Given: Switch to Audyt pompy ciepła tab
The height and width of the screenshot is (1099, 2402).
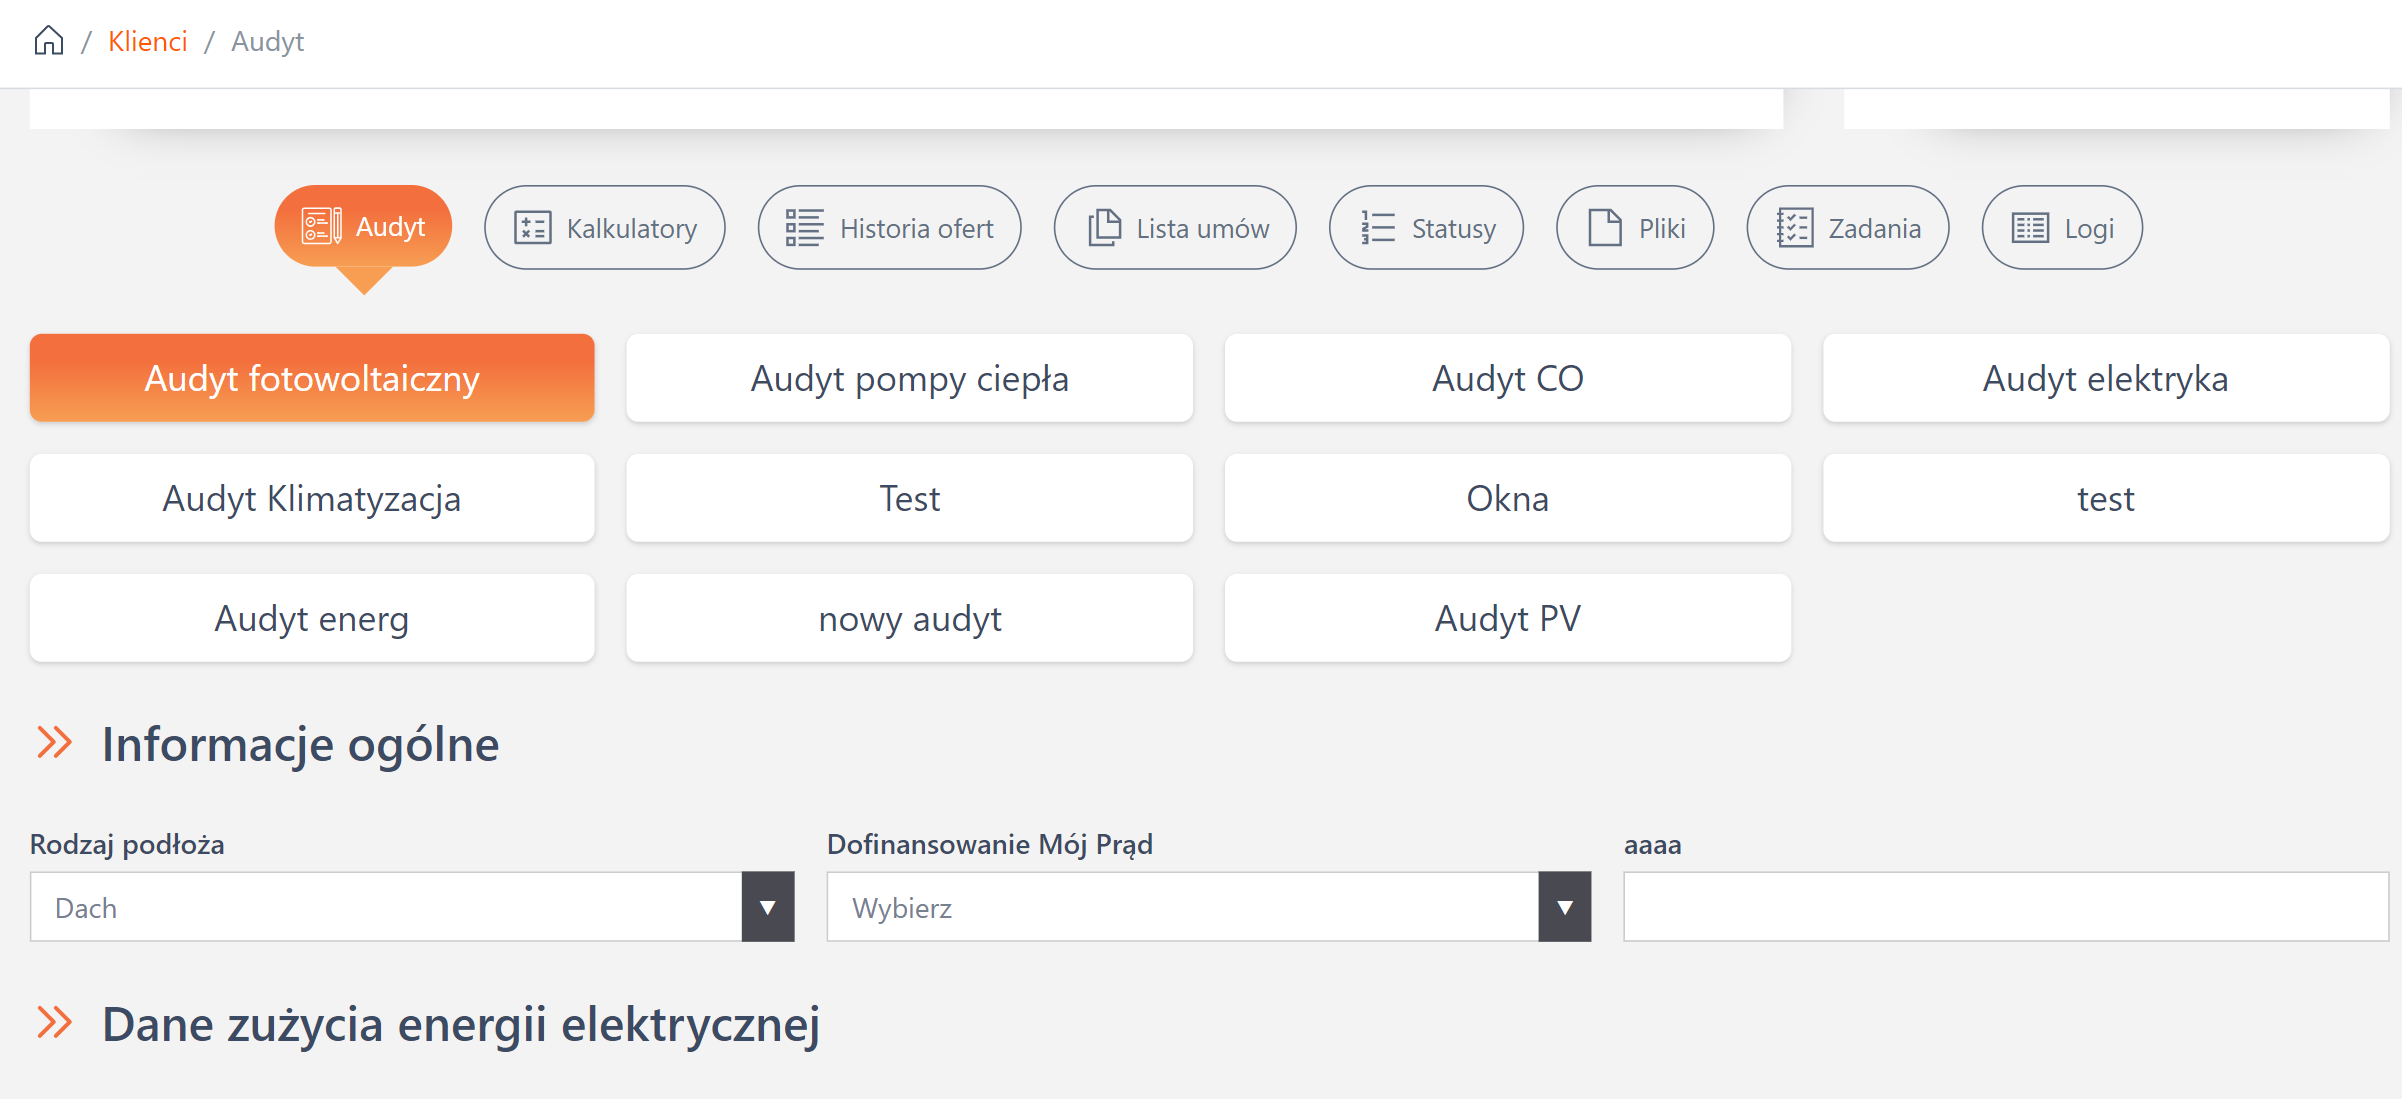Looking at the screenshot, I should [909, 379].
